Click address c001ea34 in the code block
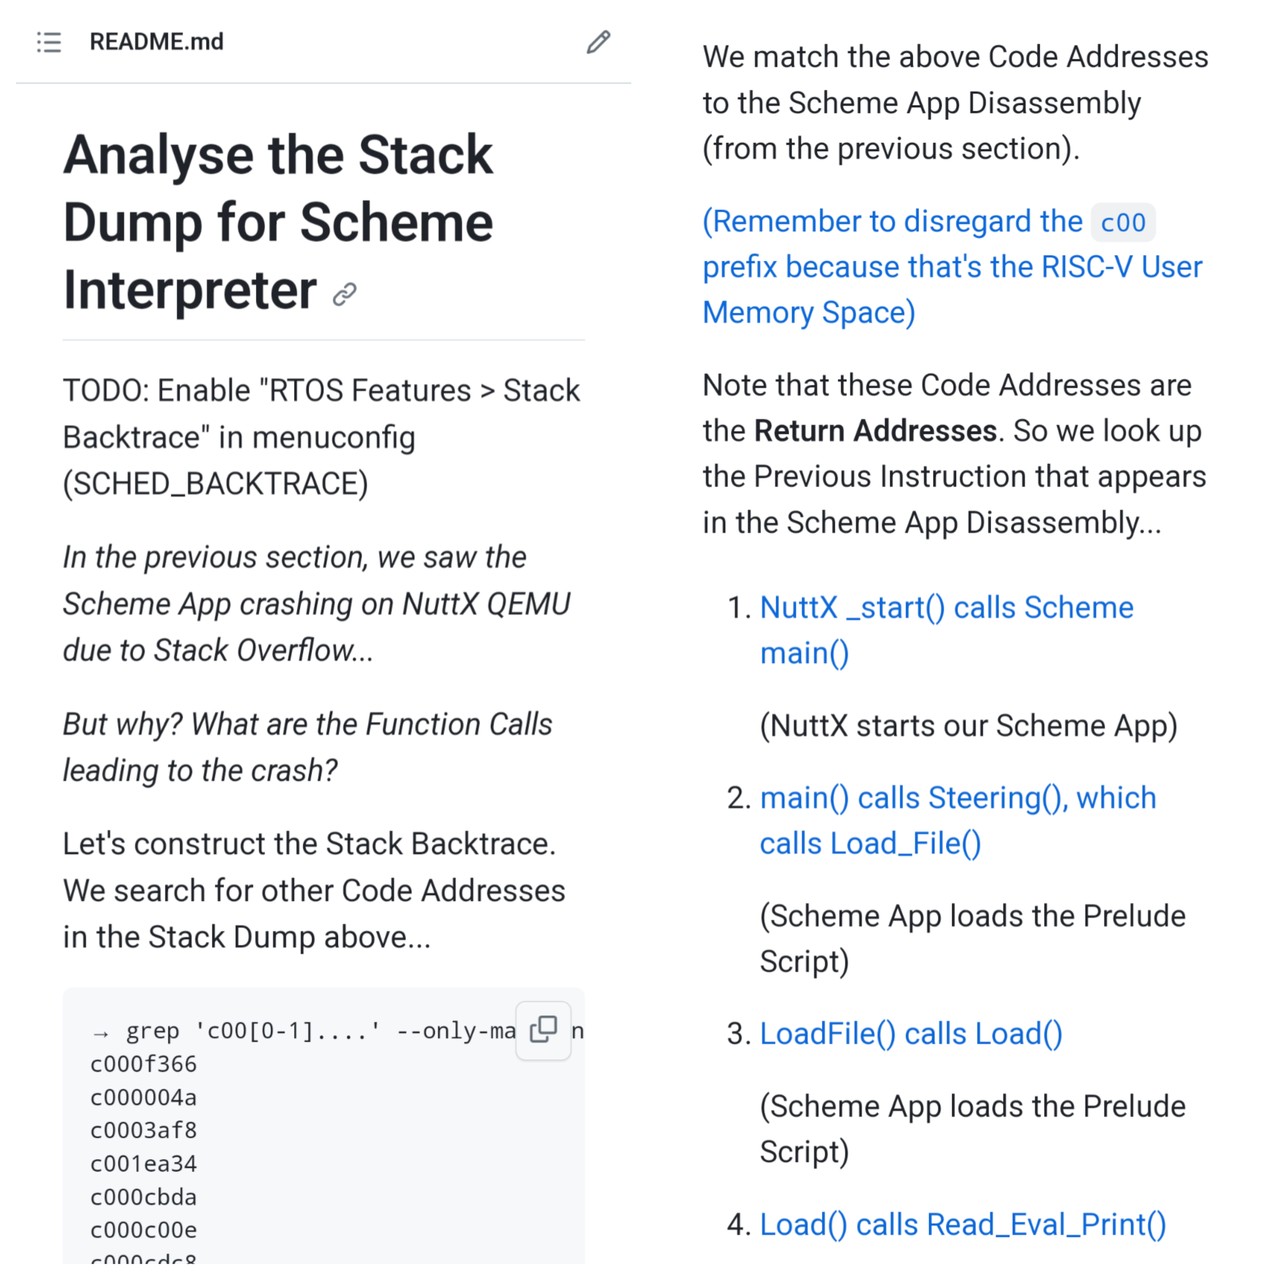This screenshot has width=1280, height=1280. pyautogui.click(x=143, y=1164)
